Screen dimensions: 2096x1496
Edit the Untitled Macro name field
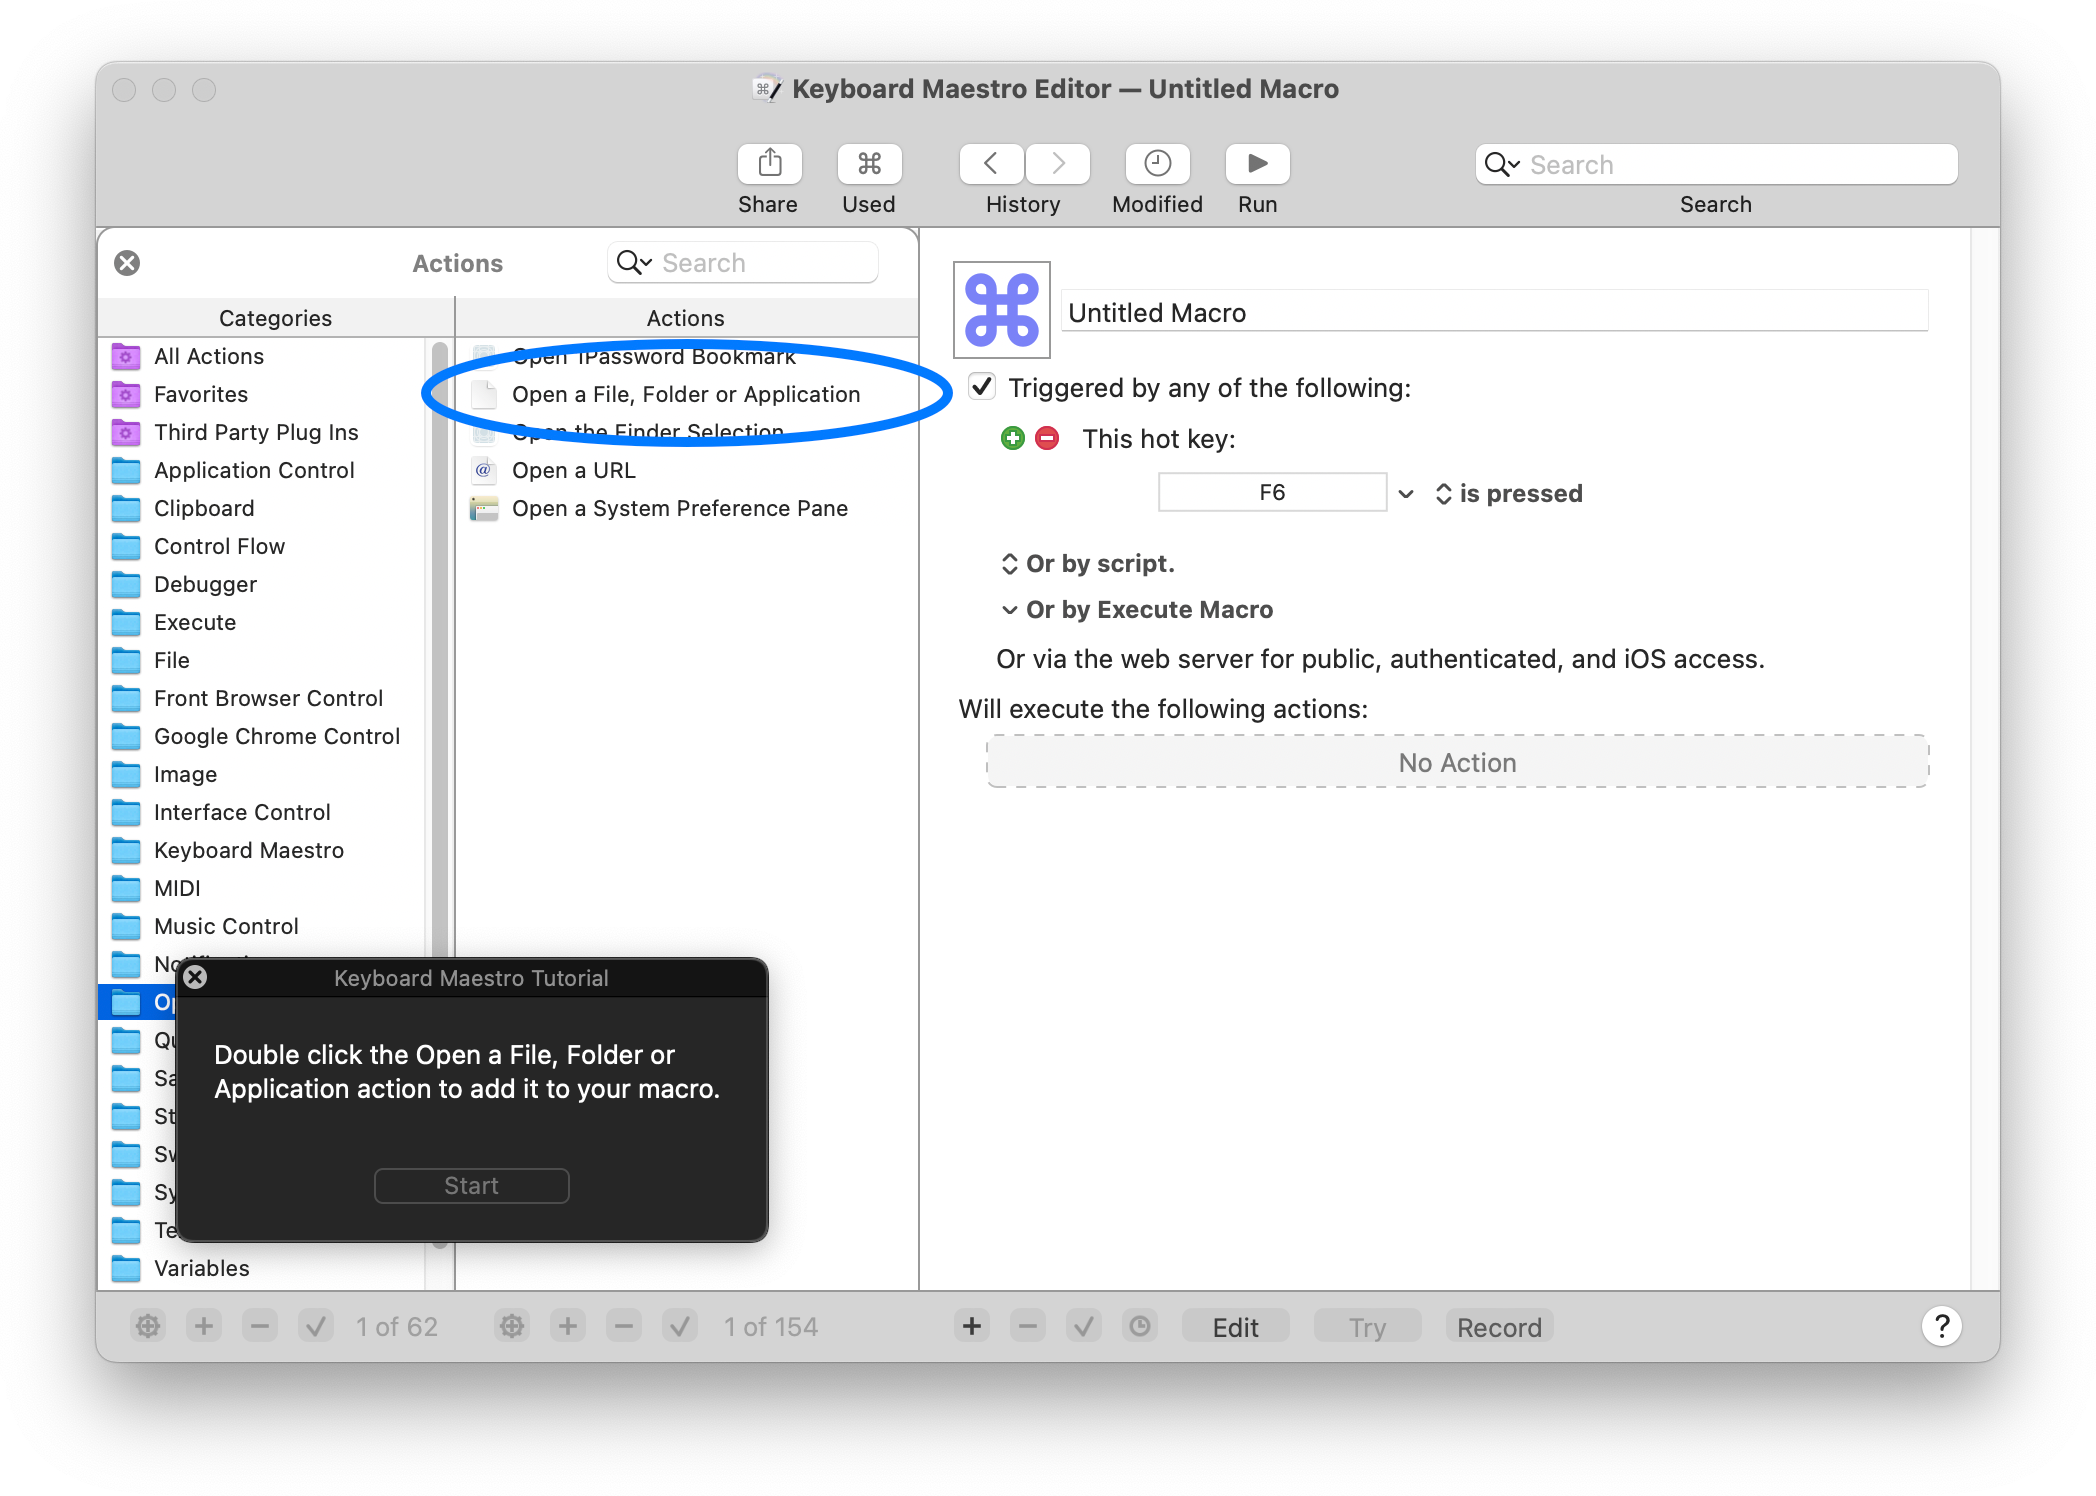pyautogui.click(x=1494, y=312)
